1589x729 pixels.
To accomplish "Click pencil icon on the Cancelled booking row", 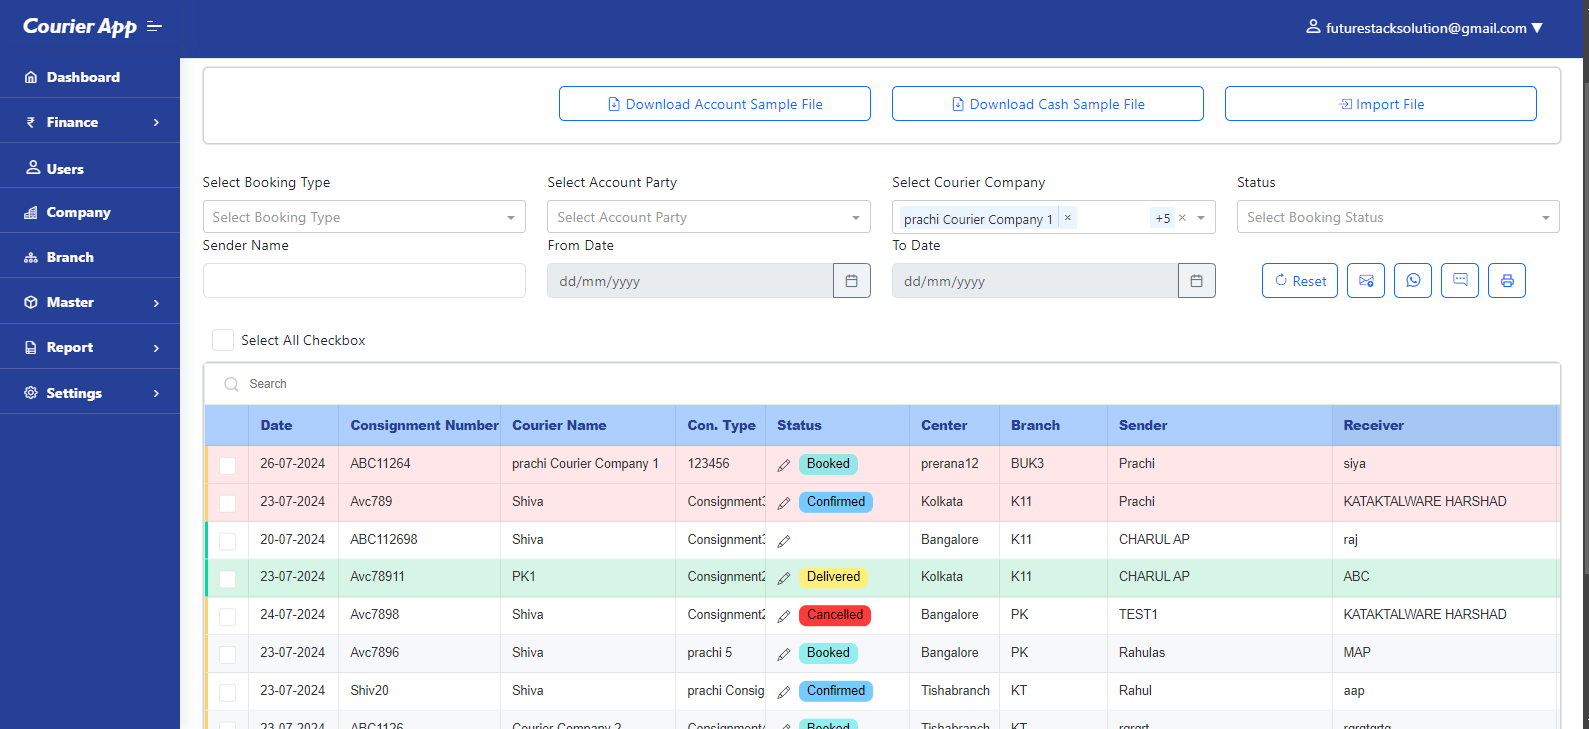I will click(784, 616).
